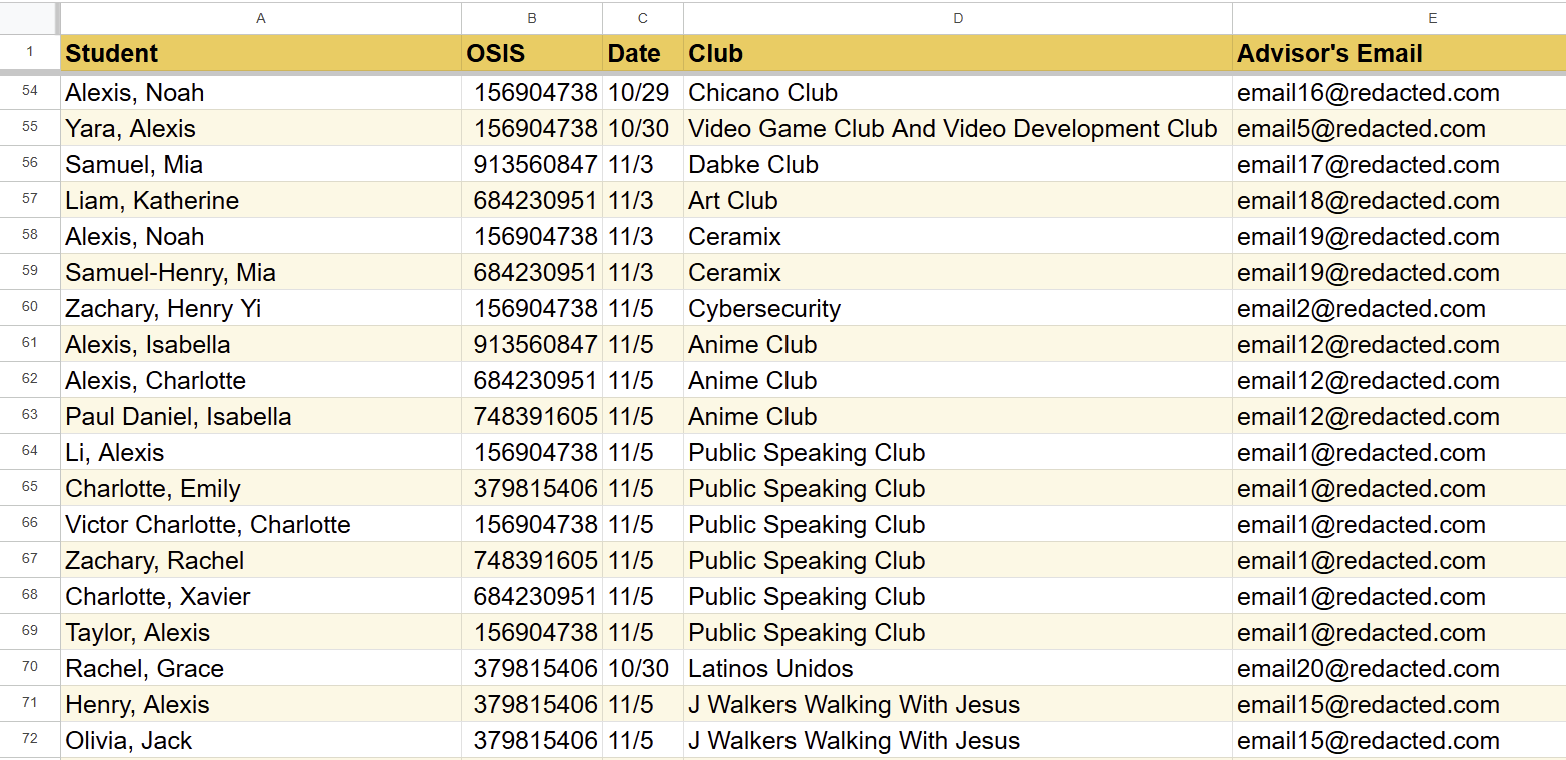Select the 'Henry, Alexis' cell
The height and width of the screenshot is (760, 1566).
(261, 704)
